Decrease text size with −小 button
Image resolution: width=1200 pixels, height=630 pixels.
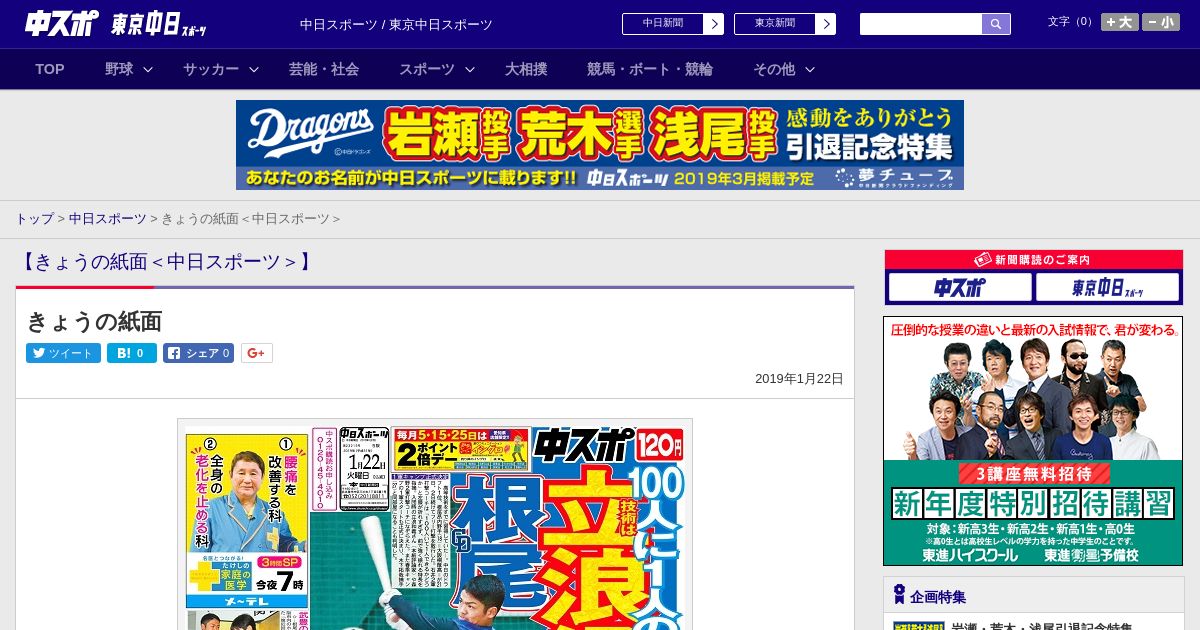1161,22
